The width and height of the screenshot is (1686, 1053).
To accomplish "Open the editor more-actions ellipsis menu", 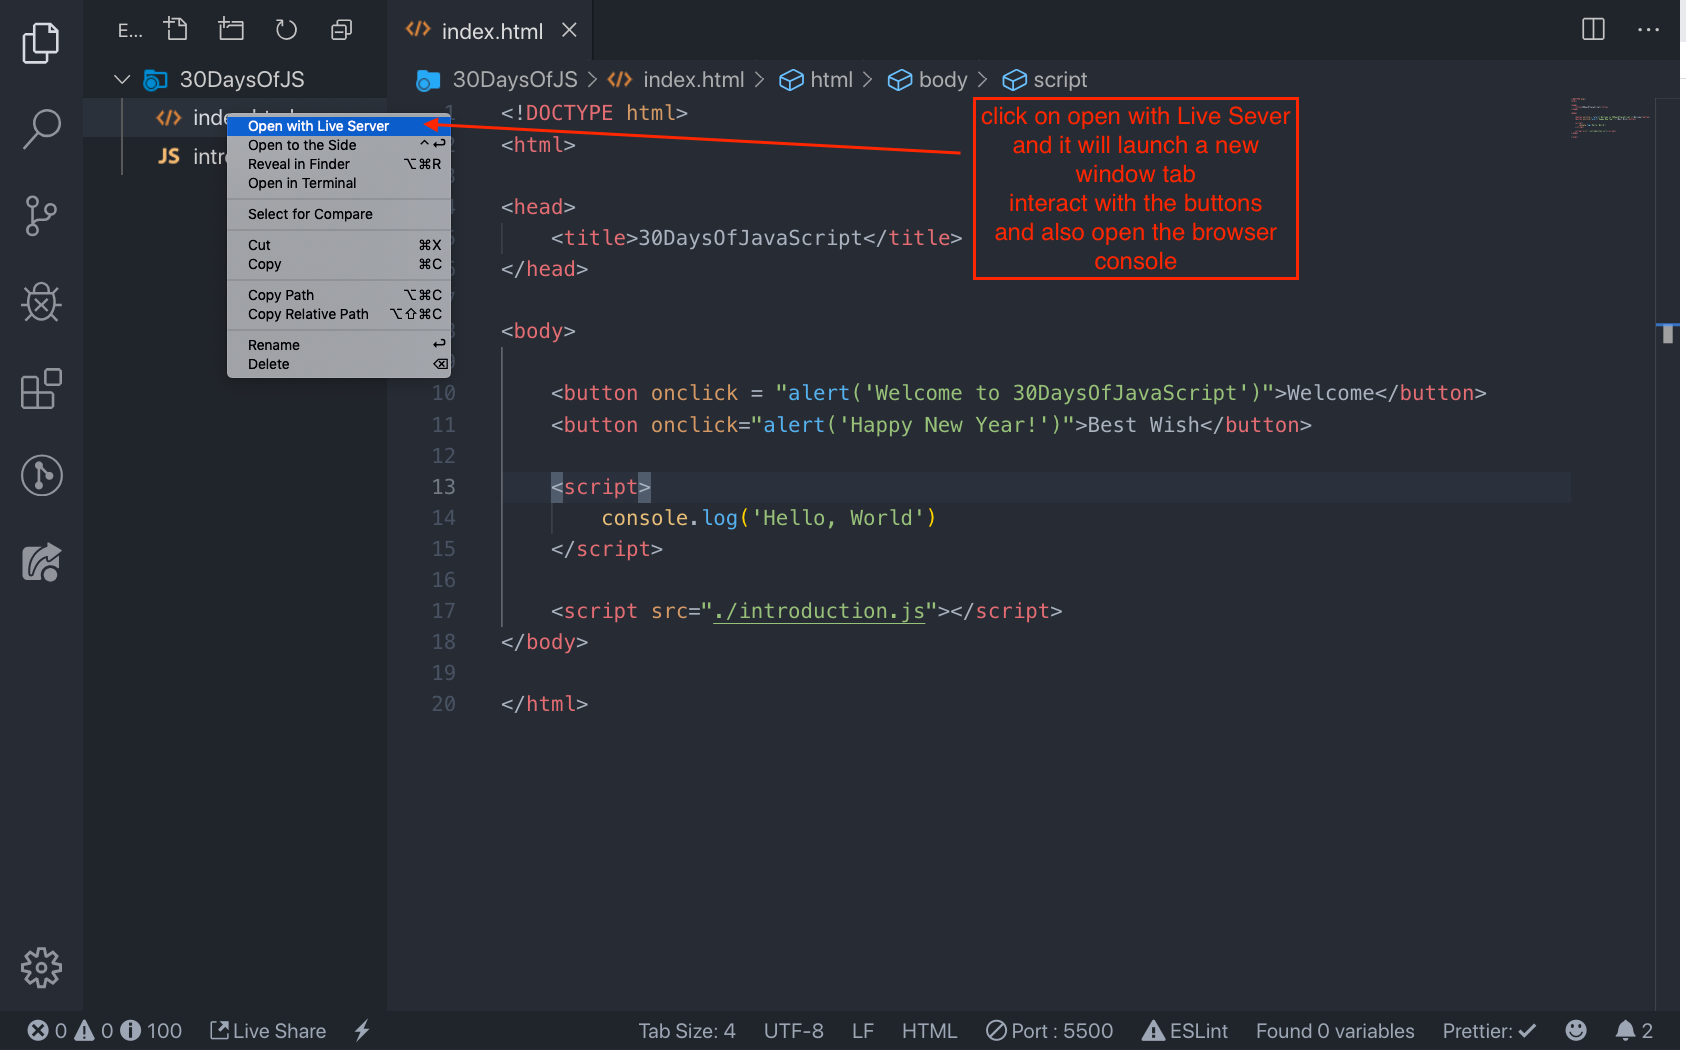I will pyautogui.click(x=1648, y=29).
